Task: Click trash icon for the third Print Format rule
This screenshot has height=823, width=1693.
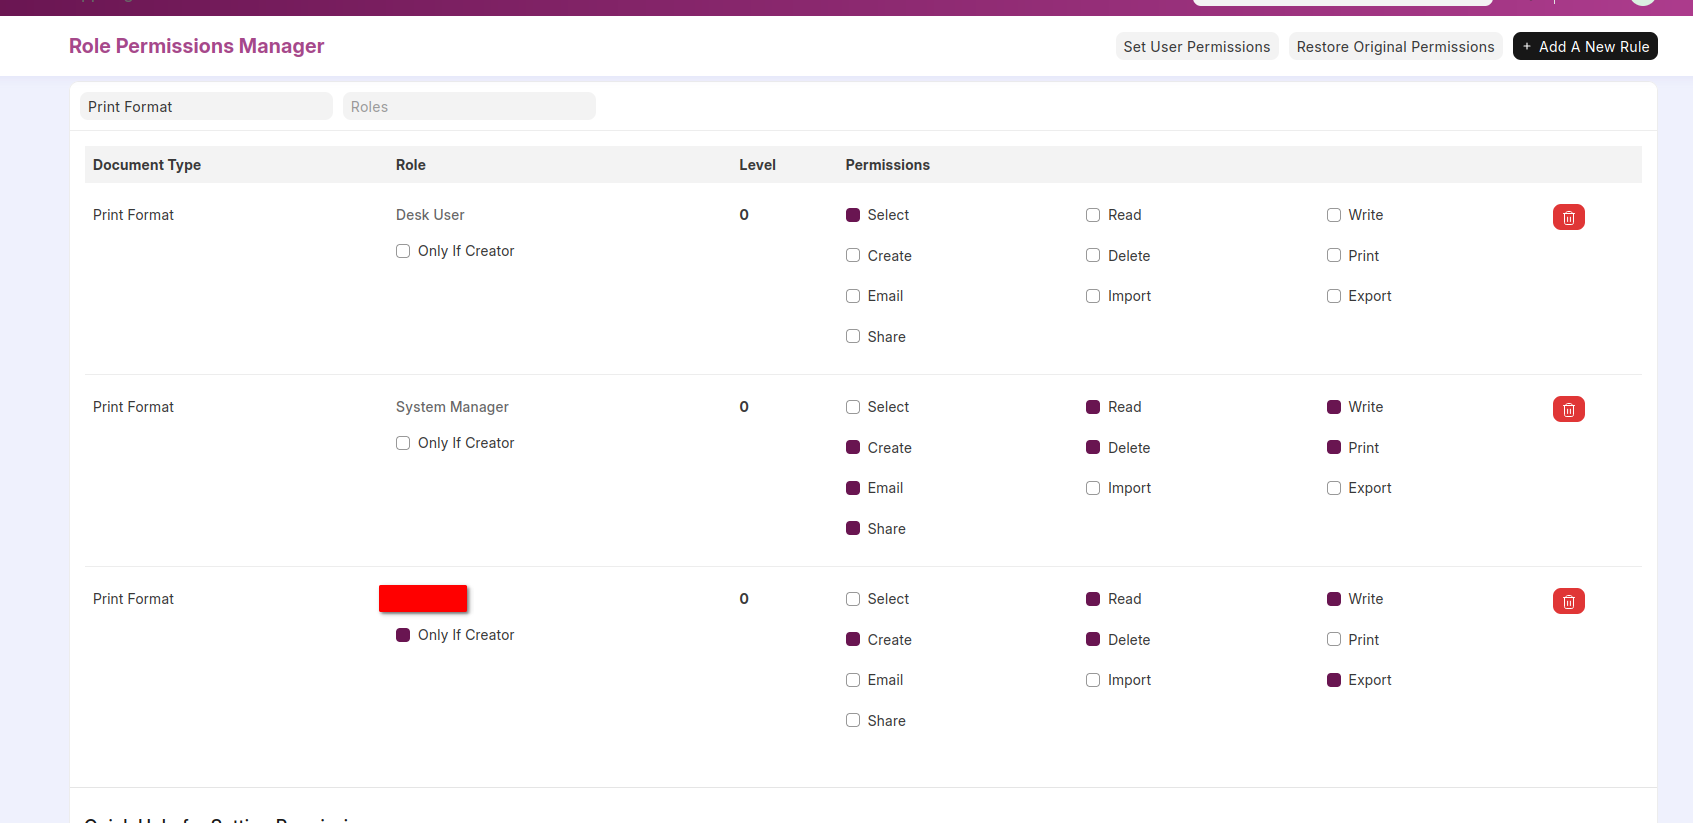Action: pyautogui.click(x=1568, y=601)
